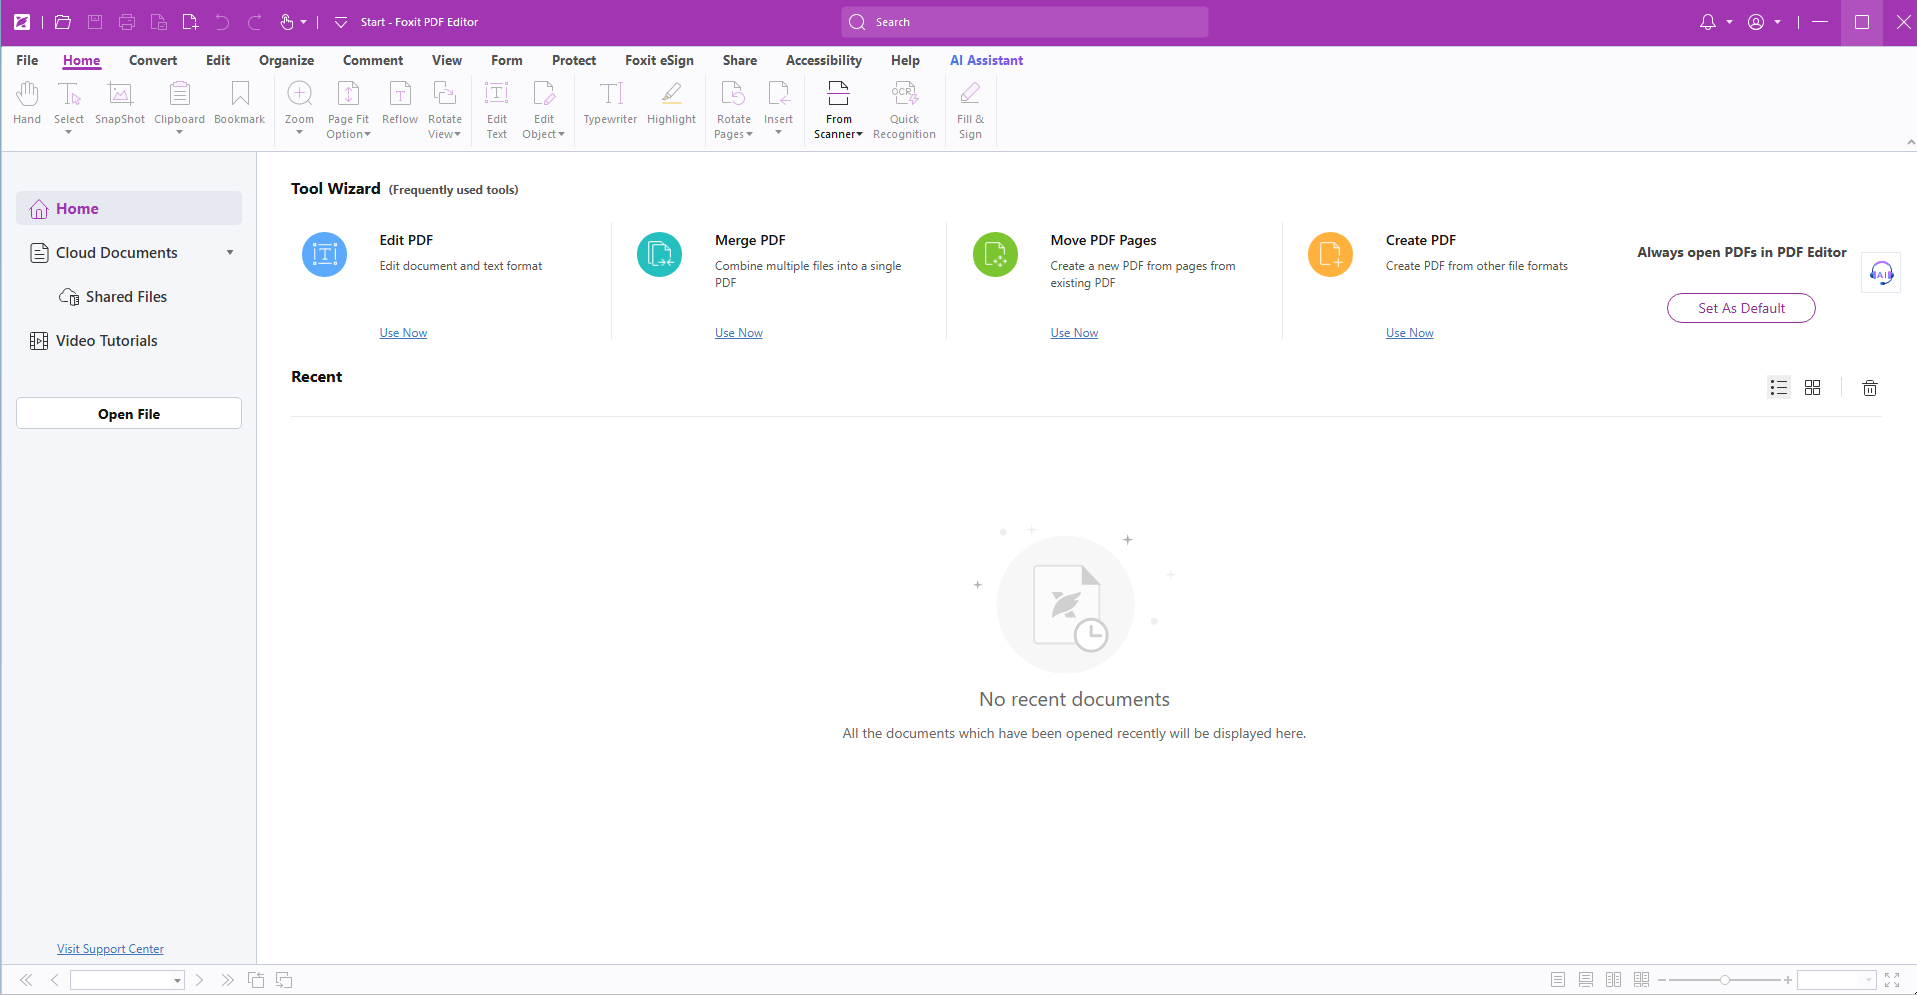Click the Print icon in quick access toolbar
Screen dimensions: 1917x995
127,22
